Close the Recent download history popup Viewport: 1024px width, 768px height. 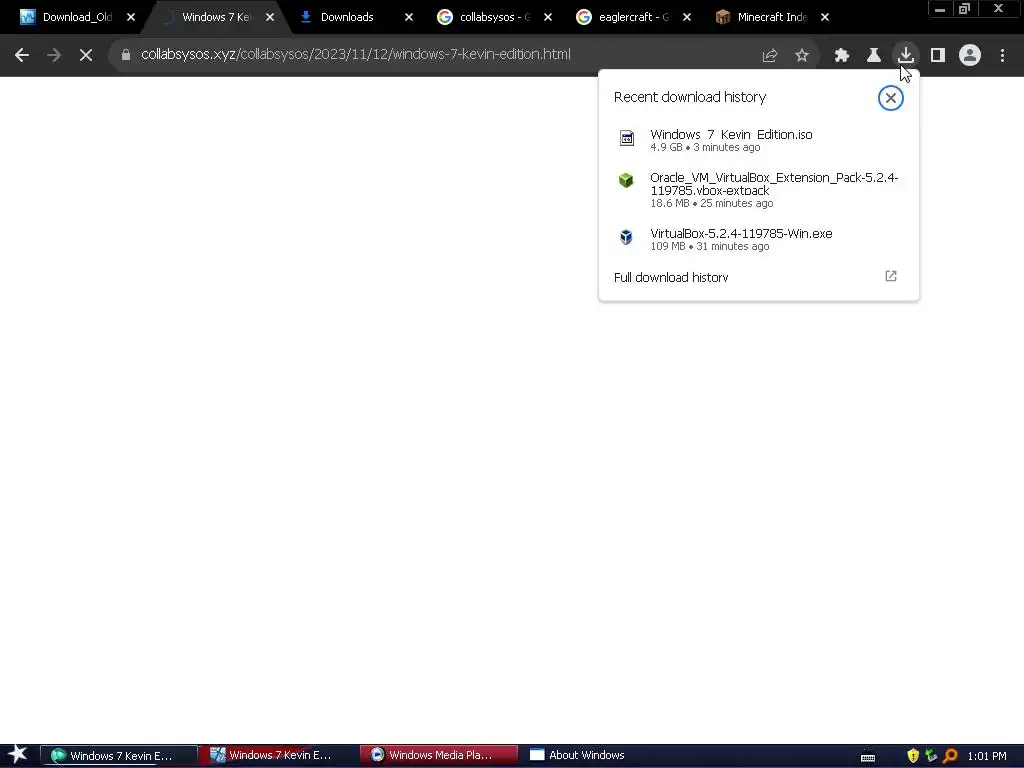pyautogui.click(x=890, y=98)
